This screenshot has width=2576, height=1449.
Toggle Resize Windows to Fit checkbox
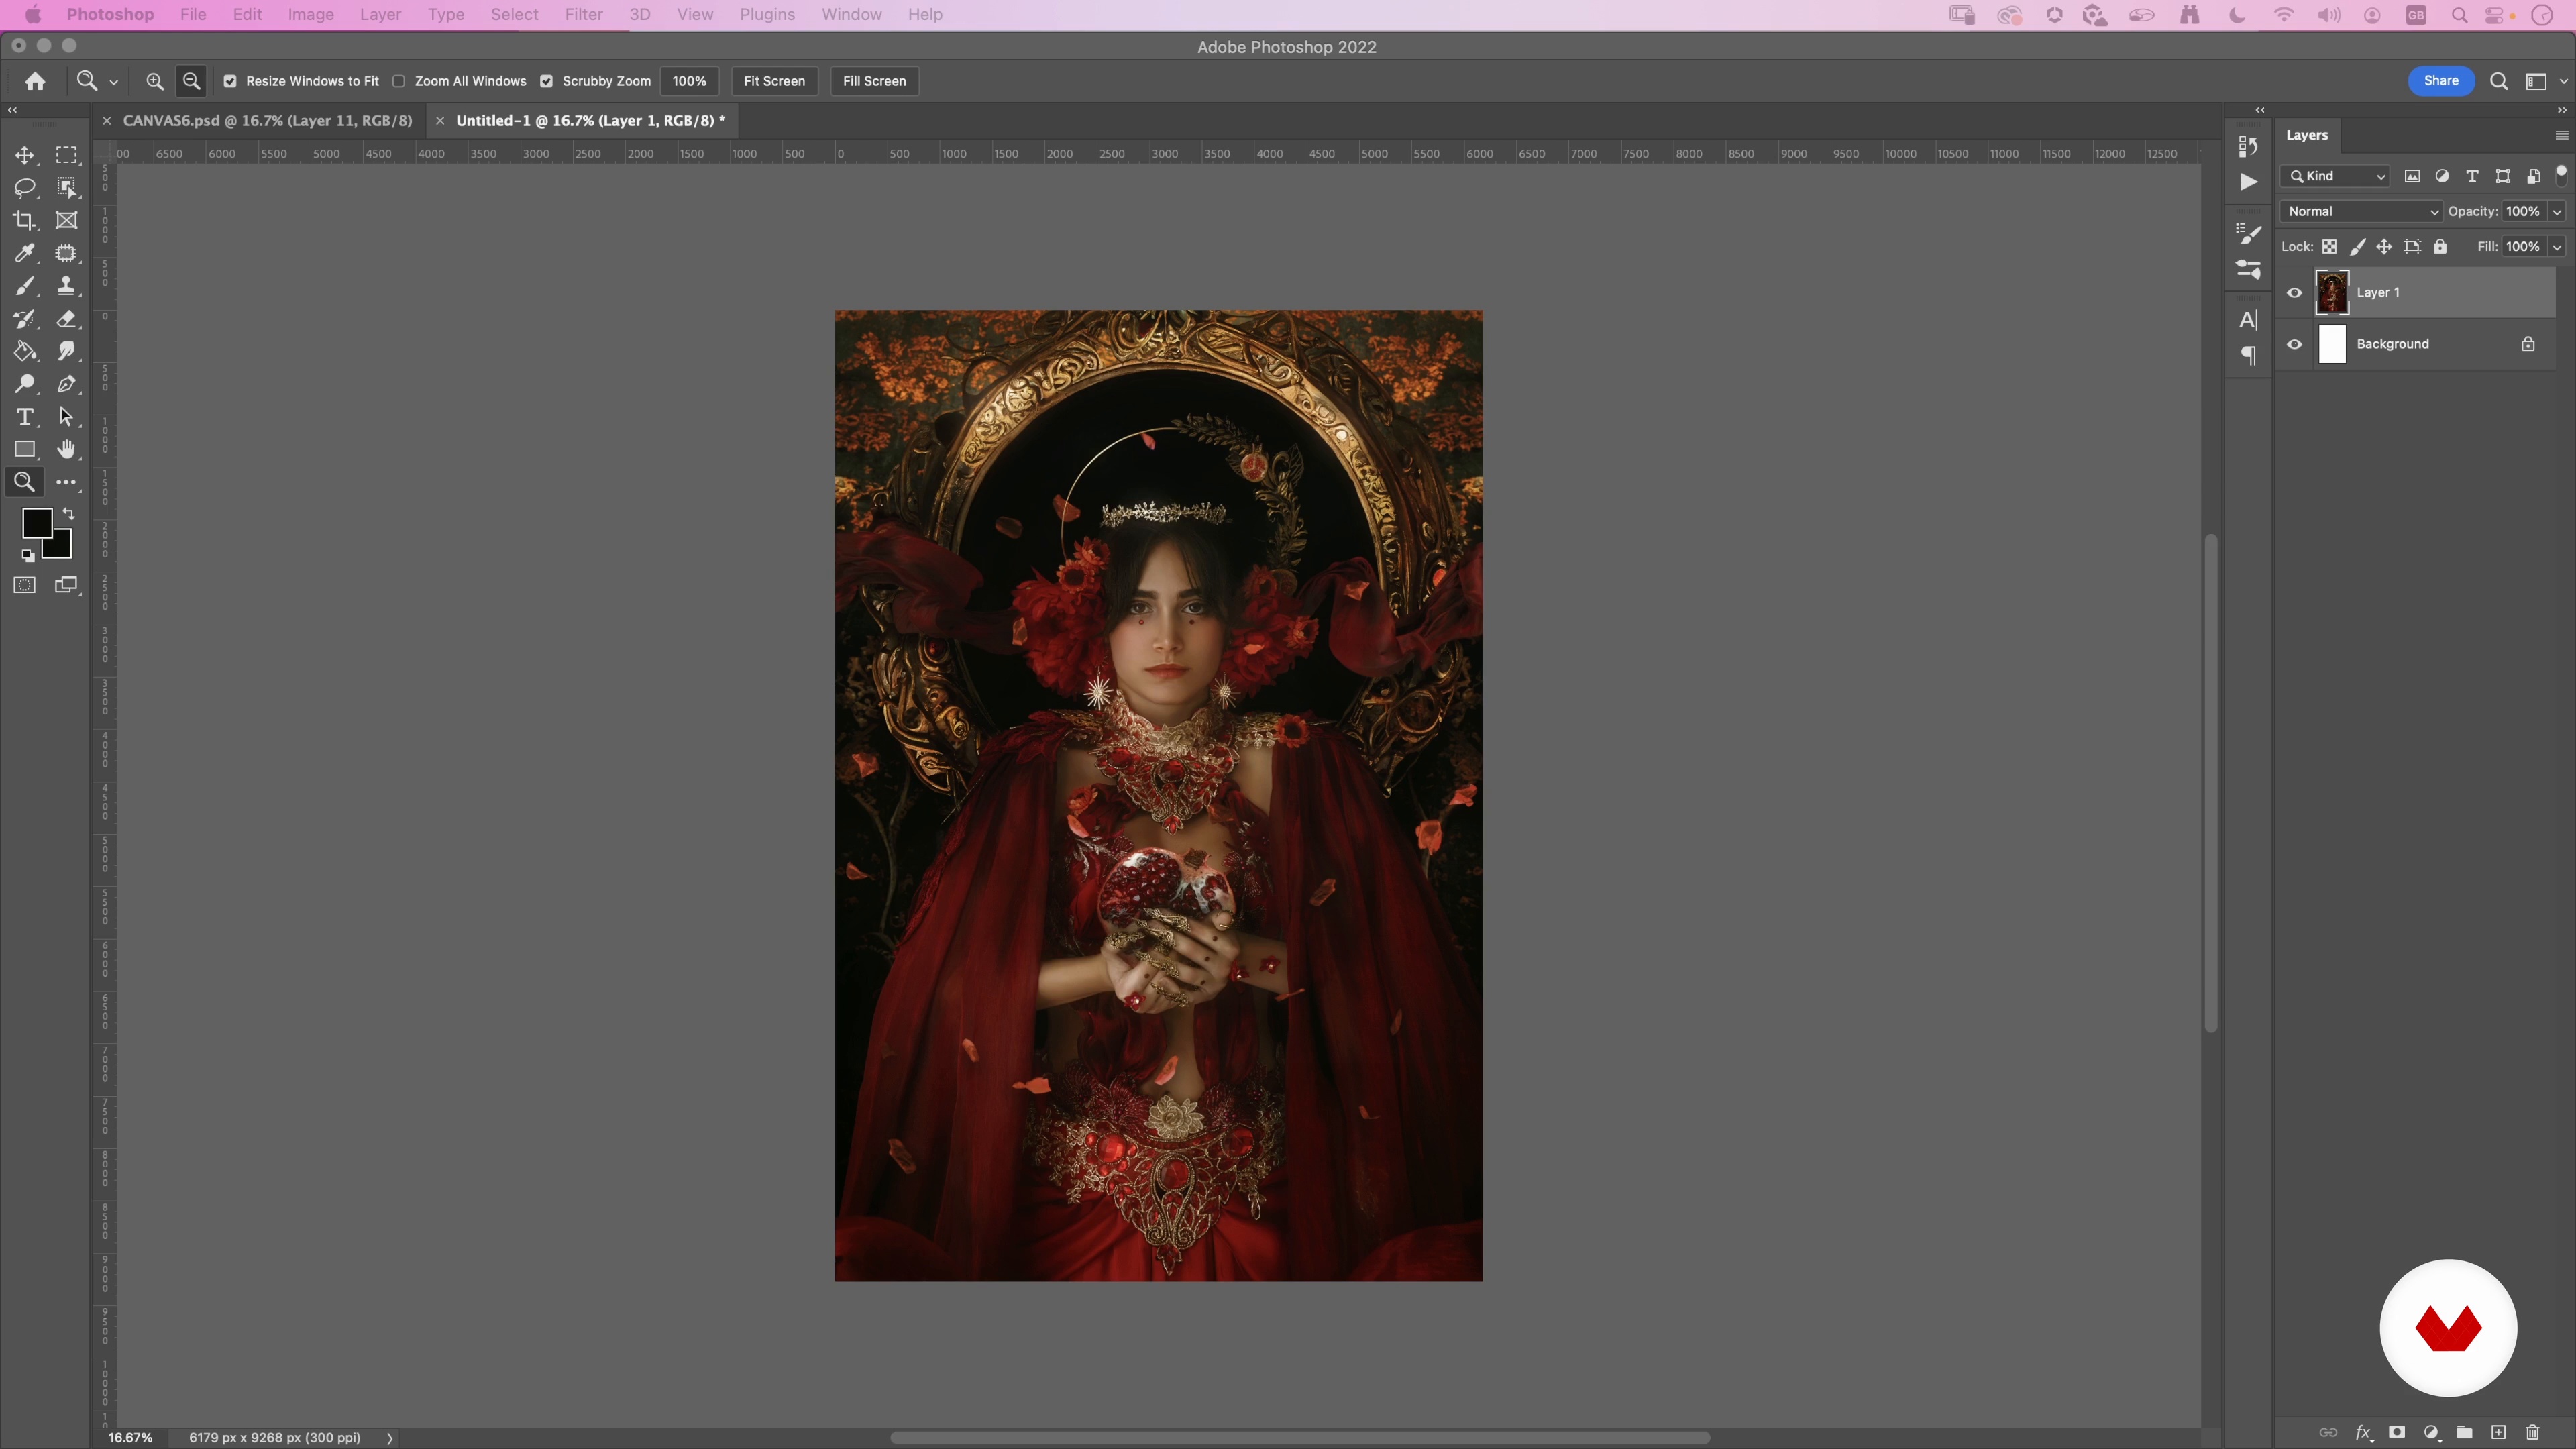230,81
